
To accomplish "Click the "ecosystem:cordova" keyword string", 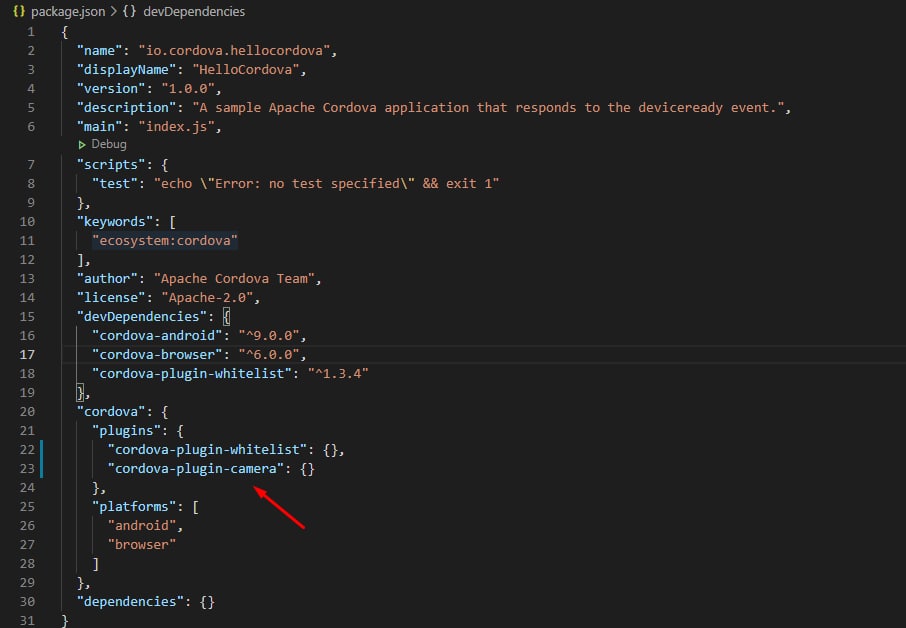I will click(x=164, y=240).
